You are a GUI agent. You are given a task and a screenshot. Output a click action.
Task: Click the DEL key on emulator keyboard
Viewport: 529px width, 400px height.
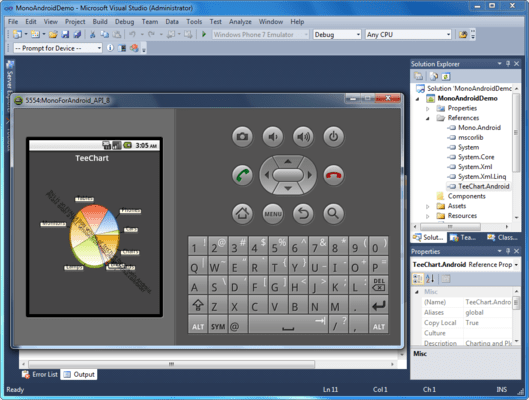pos(379,285)
